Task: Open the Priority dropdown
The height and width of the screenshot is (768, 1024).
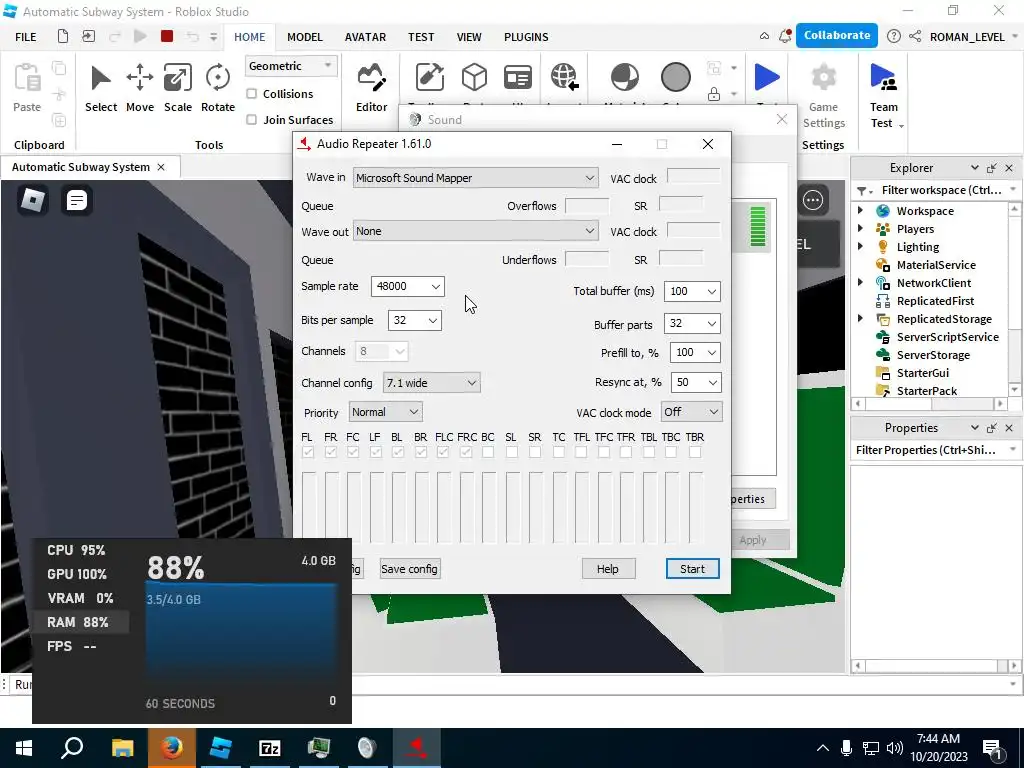Action: pyautogui.click(x=385, y=412)
